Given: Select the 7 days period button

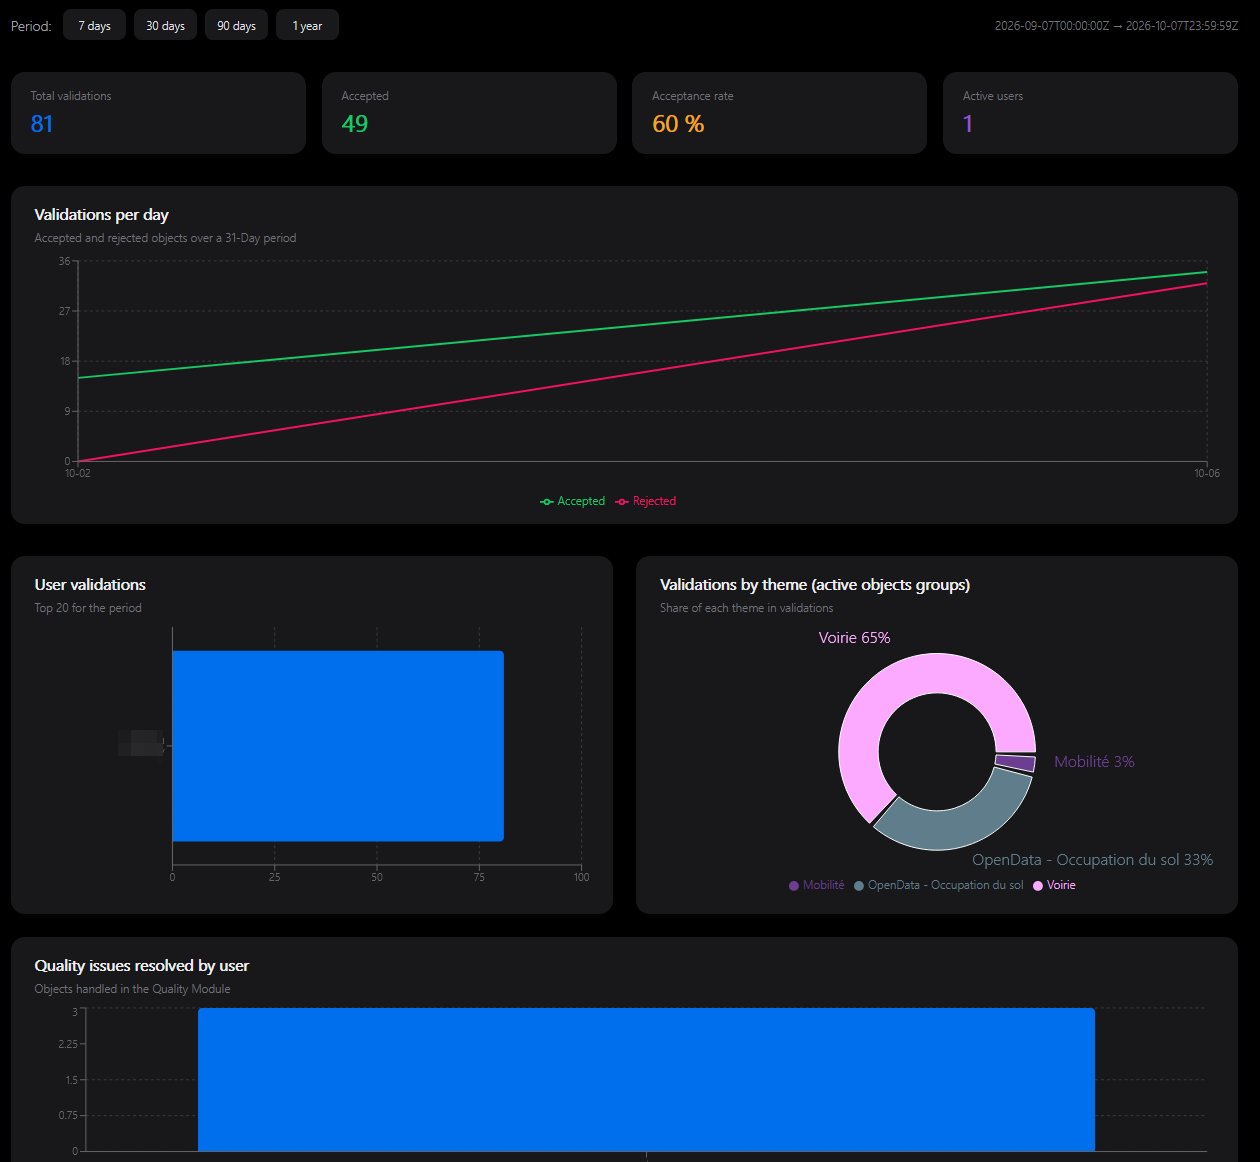Looking at the screenshot, I should (94, 25).
